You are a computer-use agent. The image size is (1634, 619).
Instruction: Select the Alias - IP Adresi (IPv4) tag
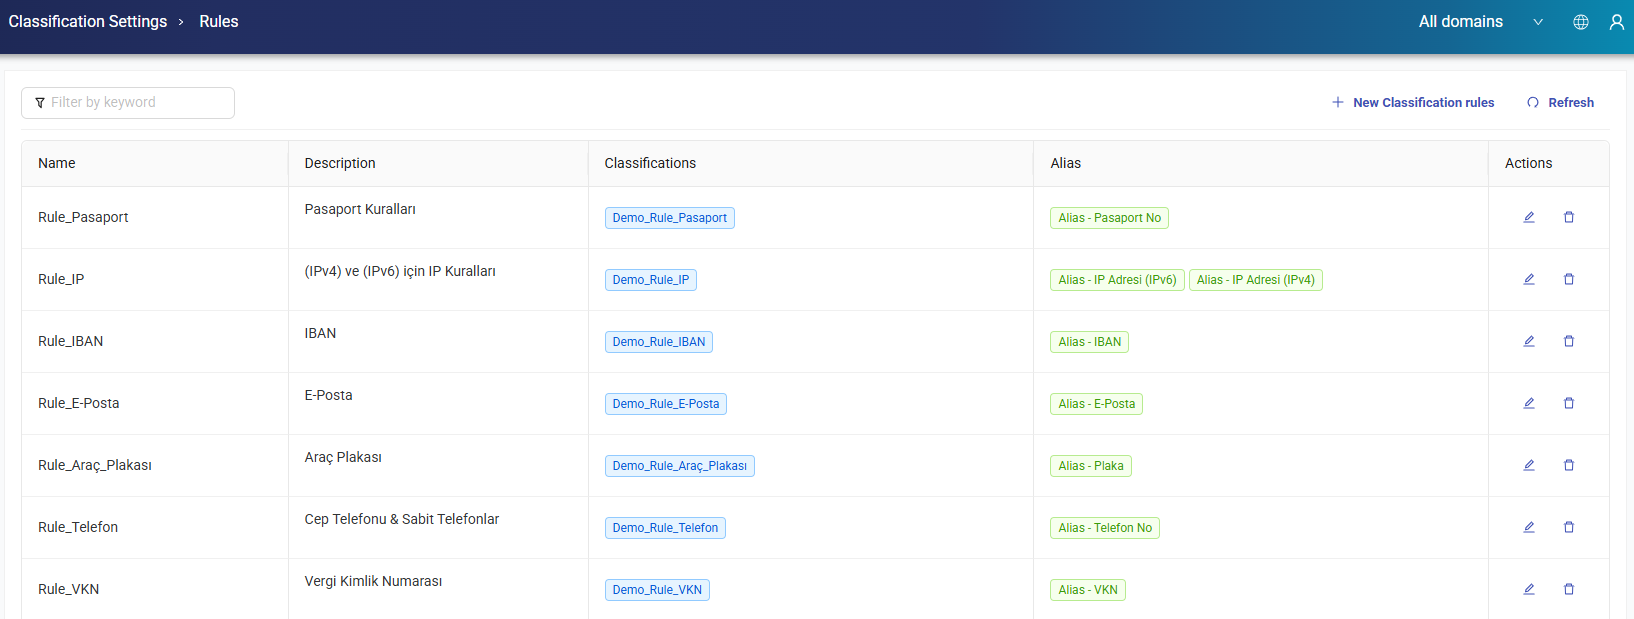[1255, 280]
